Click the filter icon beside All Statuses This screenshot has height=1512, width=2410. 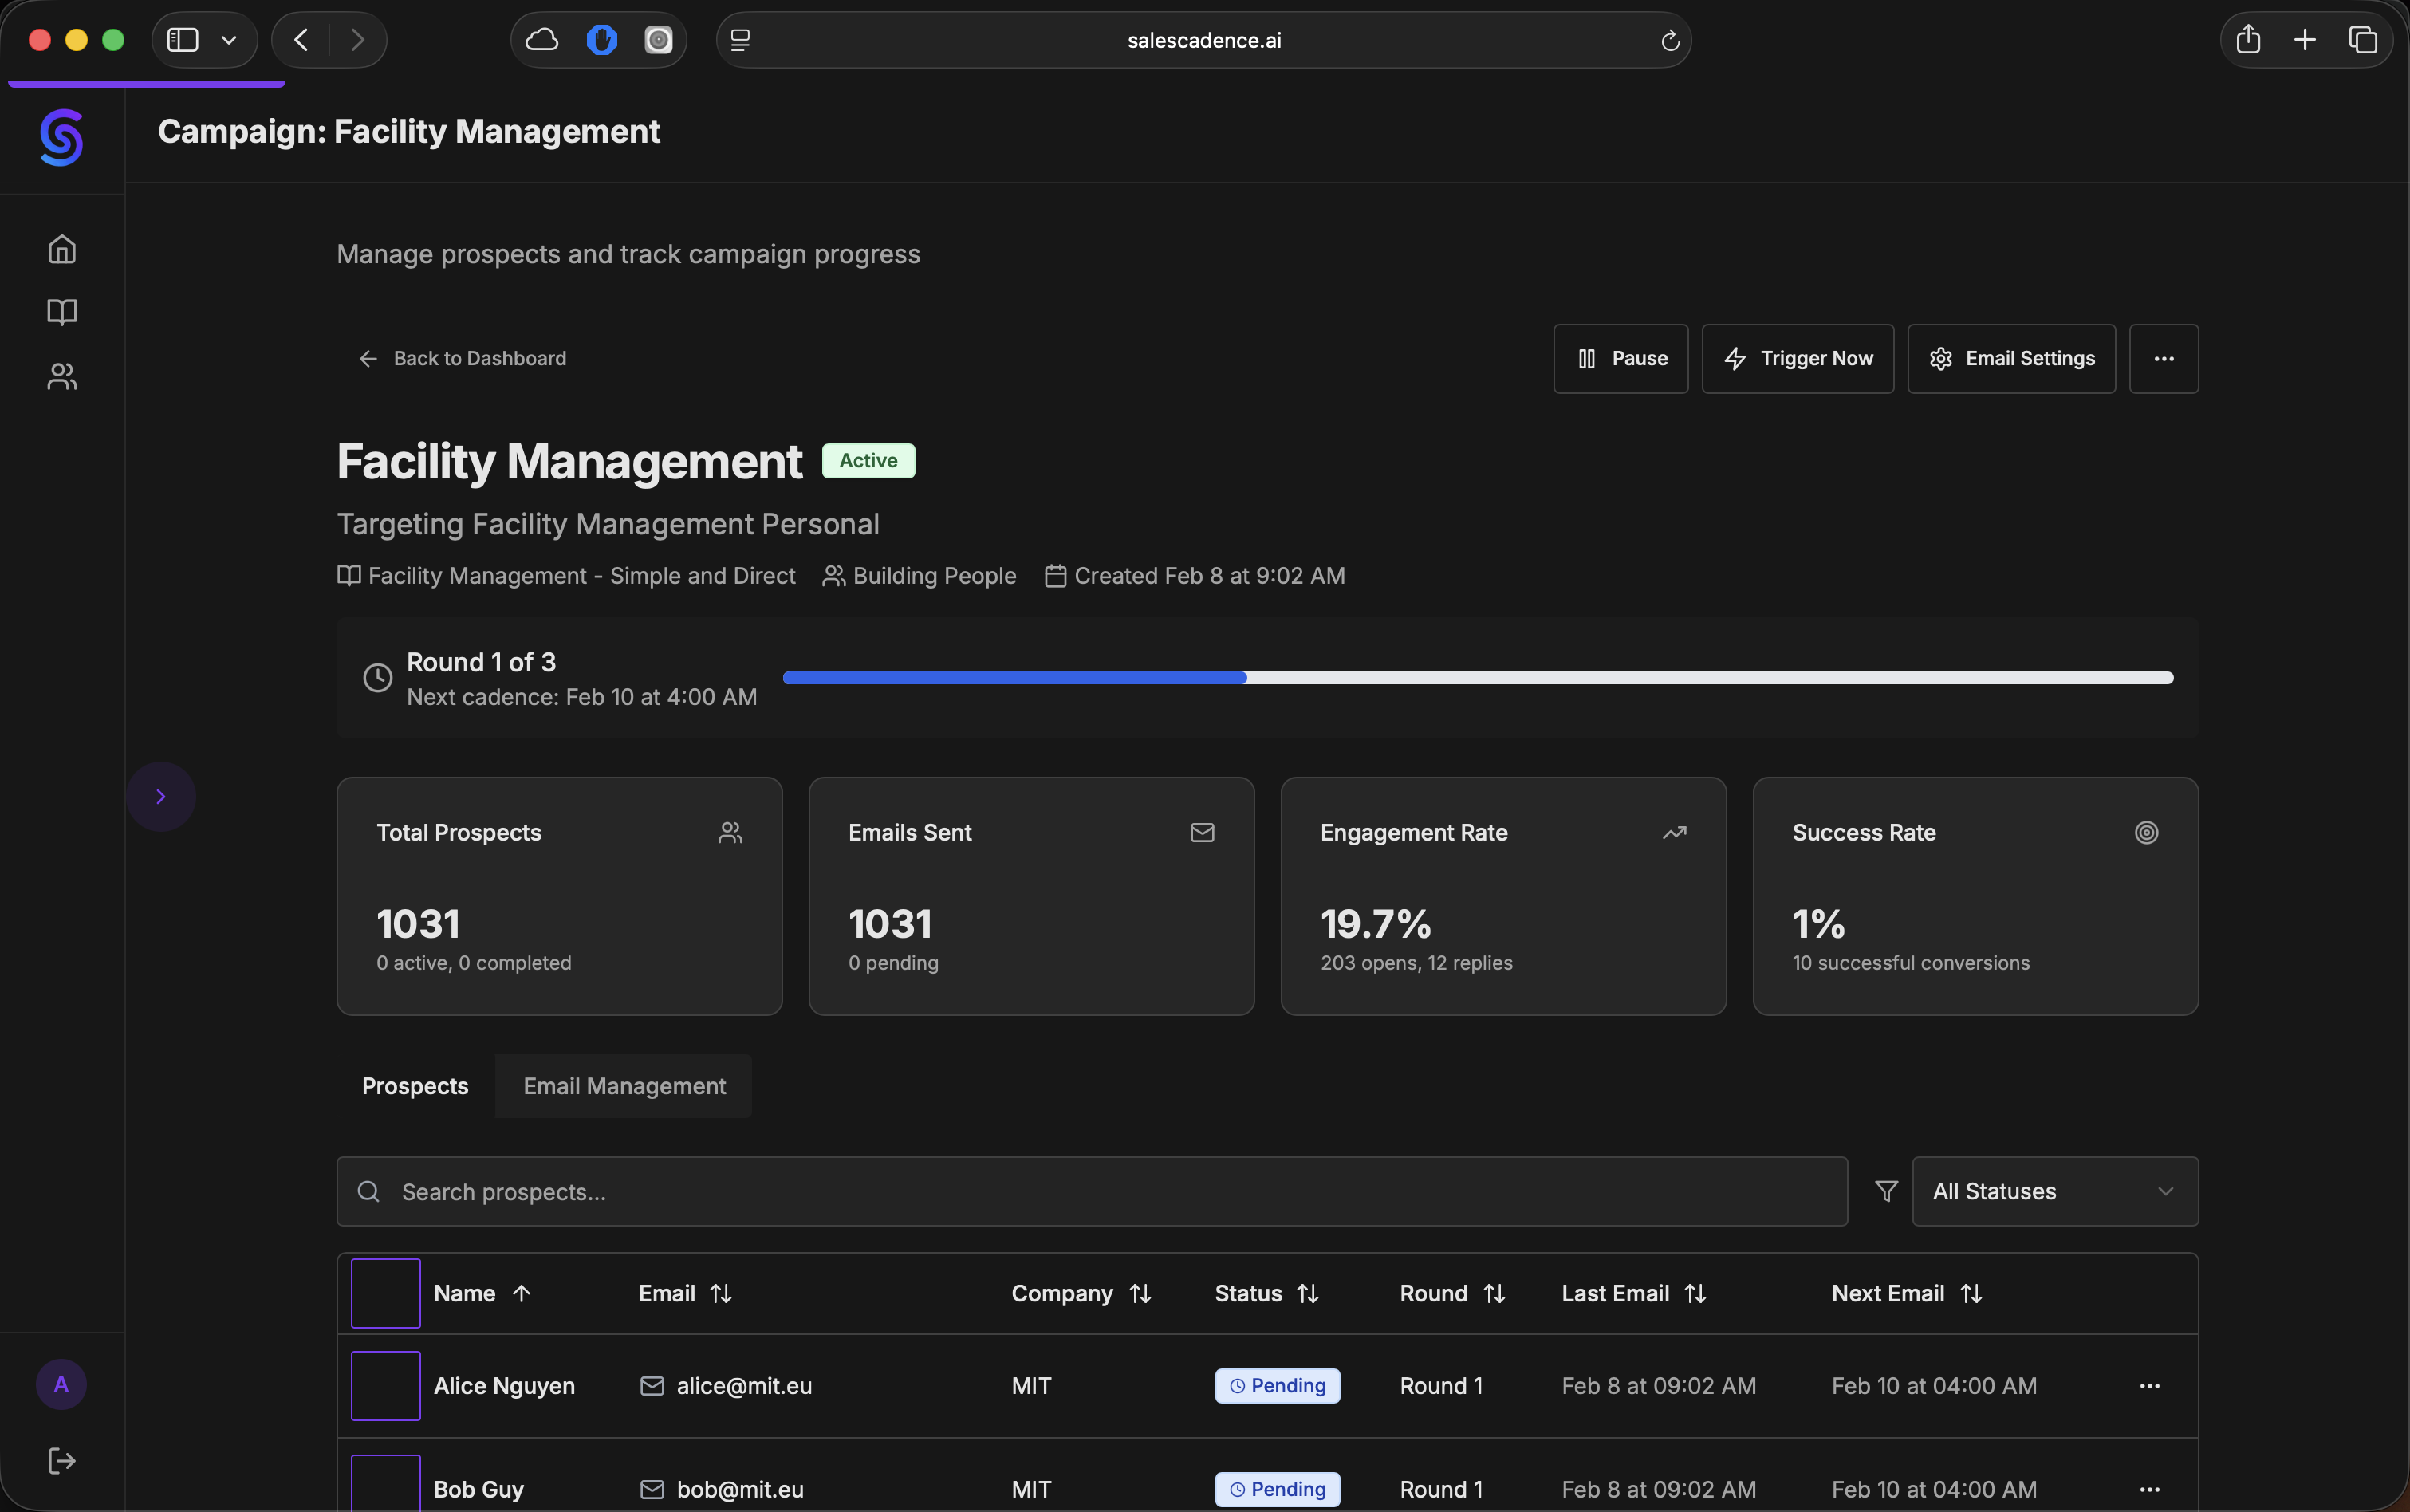1886,1191
